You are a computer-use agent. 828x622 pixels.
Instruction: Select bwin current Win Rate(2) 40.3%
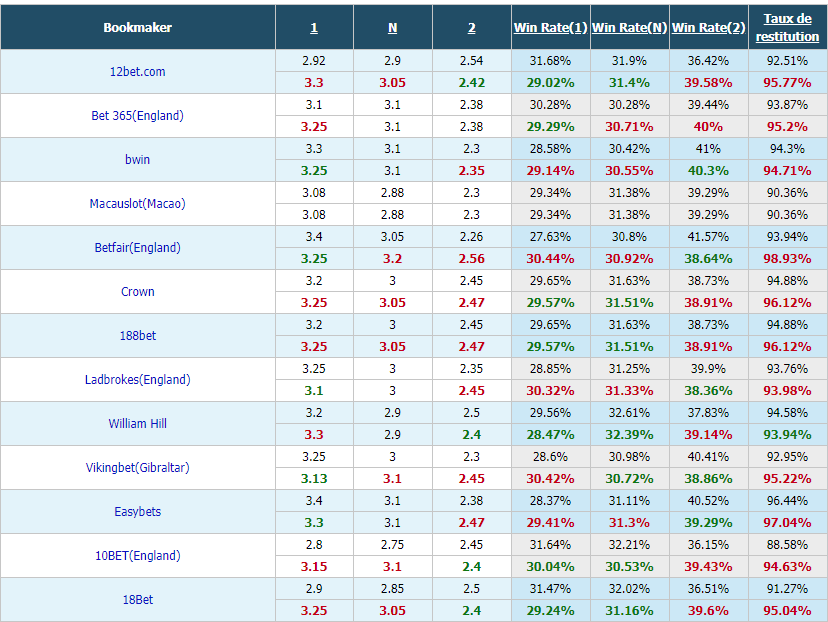point(708,171)
